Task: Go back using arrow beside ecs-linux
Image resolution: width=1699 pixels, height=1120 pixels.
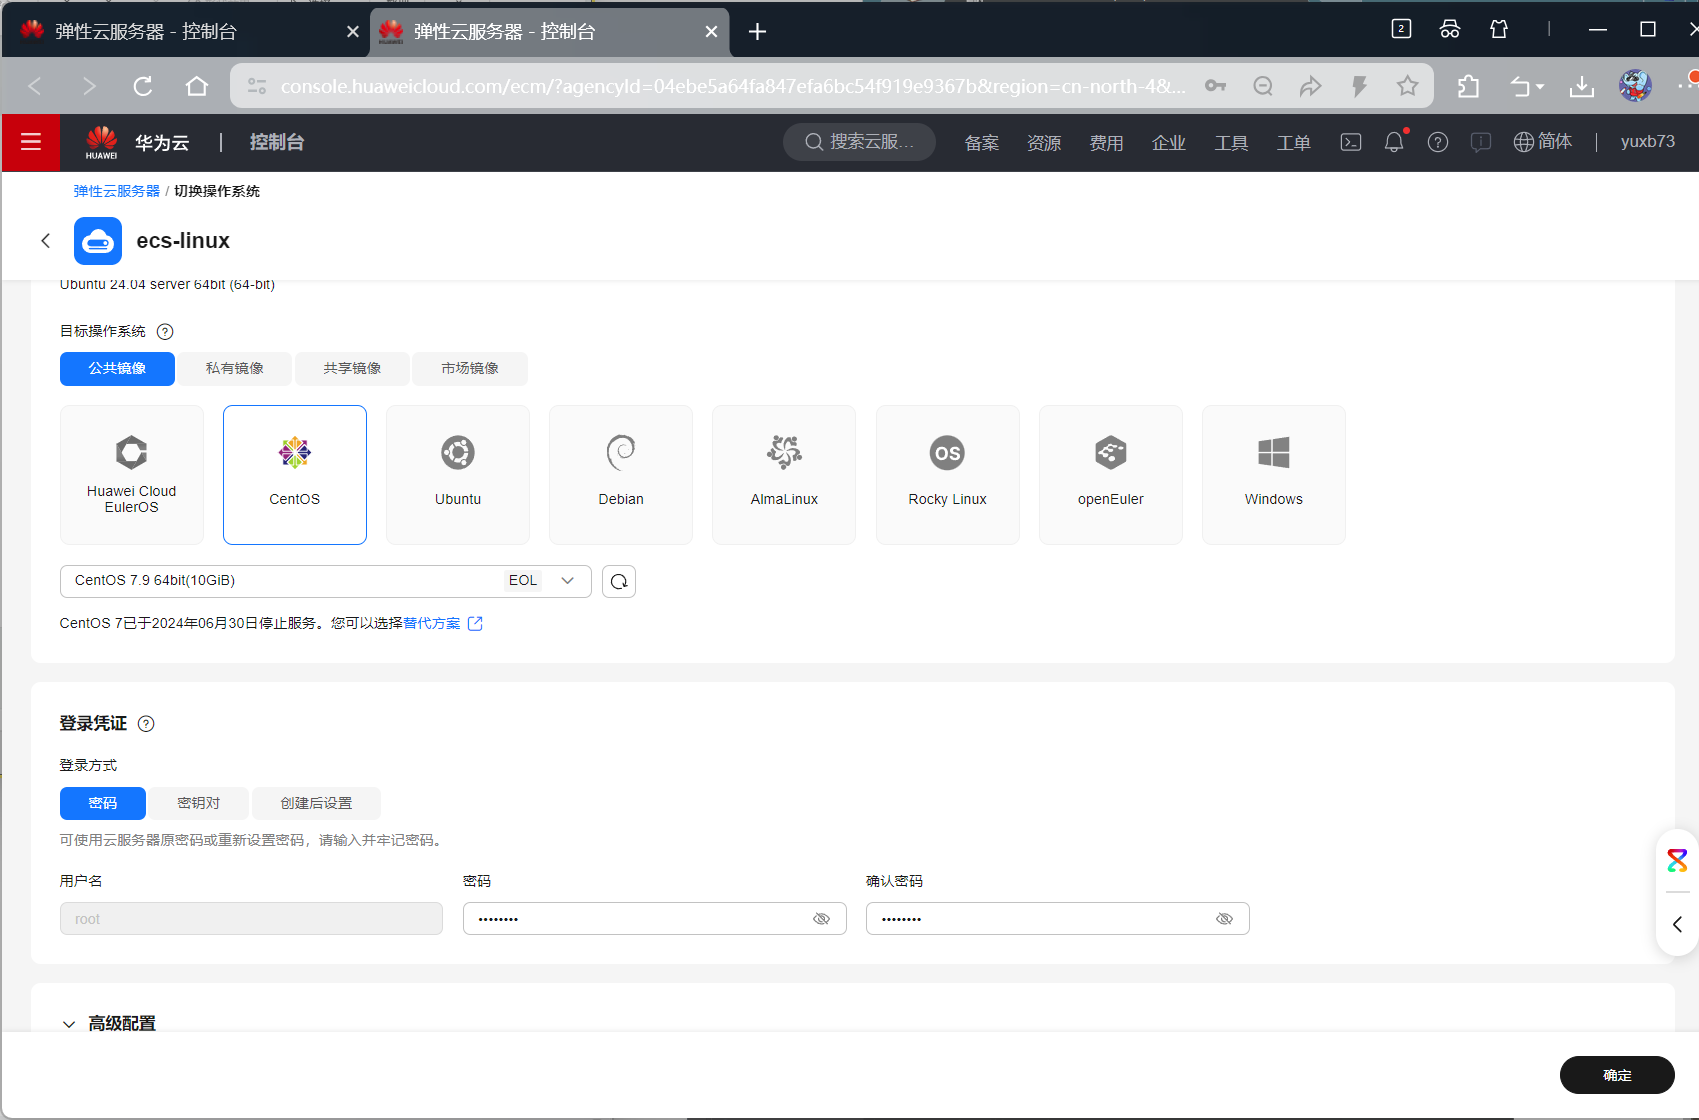Action: [x=45, y=240]
